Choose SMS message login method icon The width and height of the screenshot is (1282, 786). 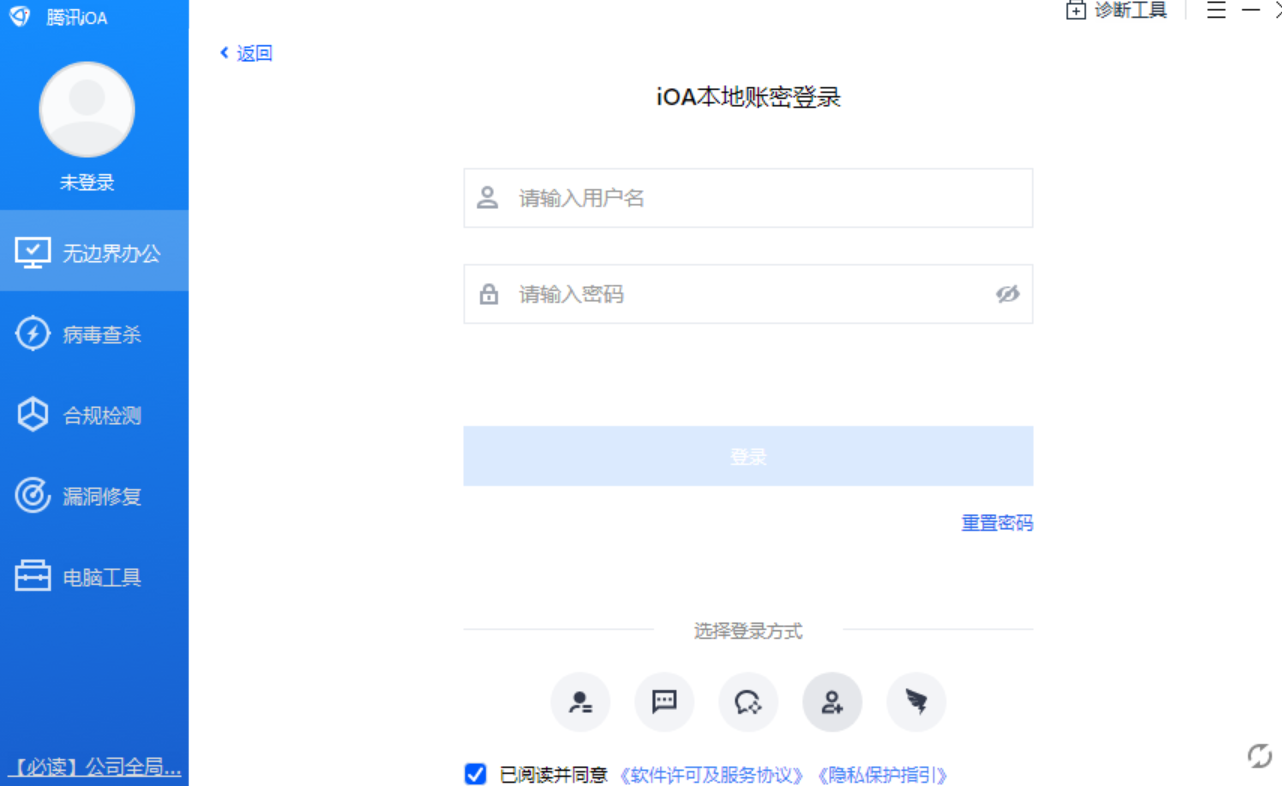pyautogui.click(x=664, y=702)
